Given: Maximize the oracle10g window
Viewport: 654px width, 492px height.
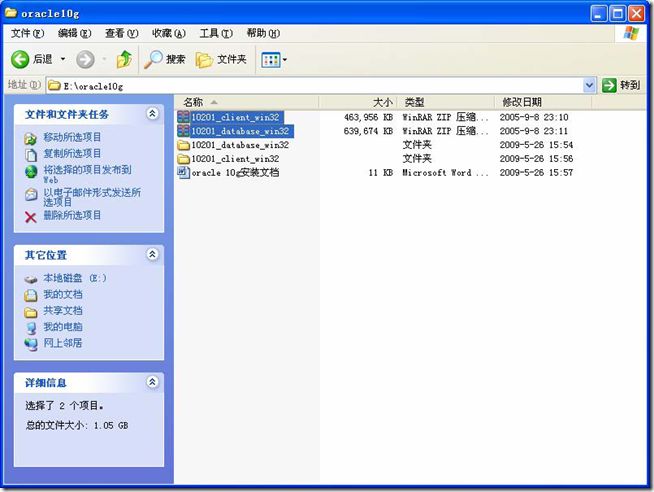Looking at the screenshot, I should [617, 14].
